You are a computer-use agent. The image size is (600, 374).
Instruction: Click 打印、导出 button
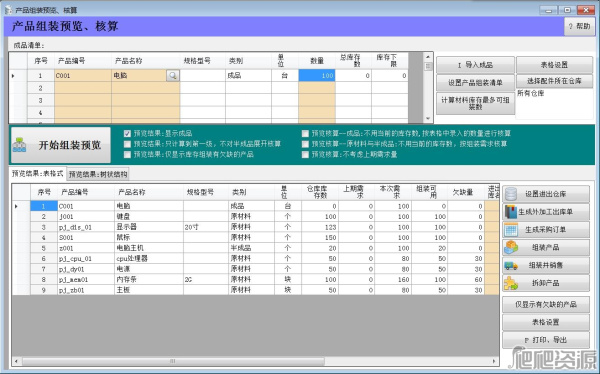[x=546, y=340]
